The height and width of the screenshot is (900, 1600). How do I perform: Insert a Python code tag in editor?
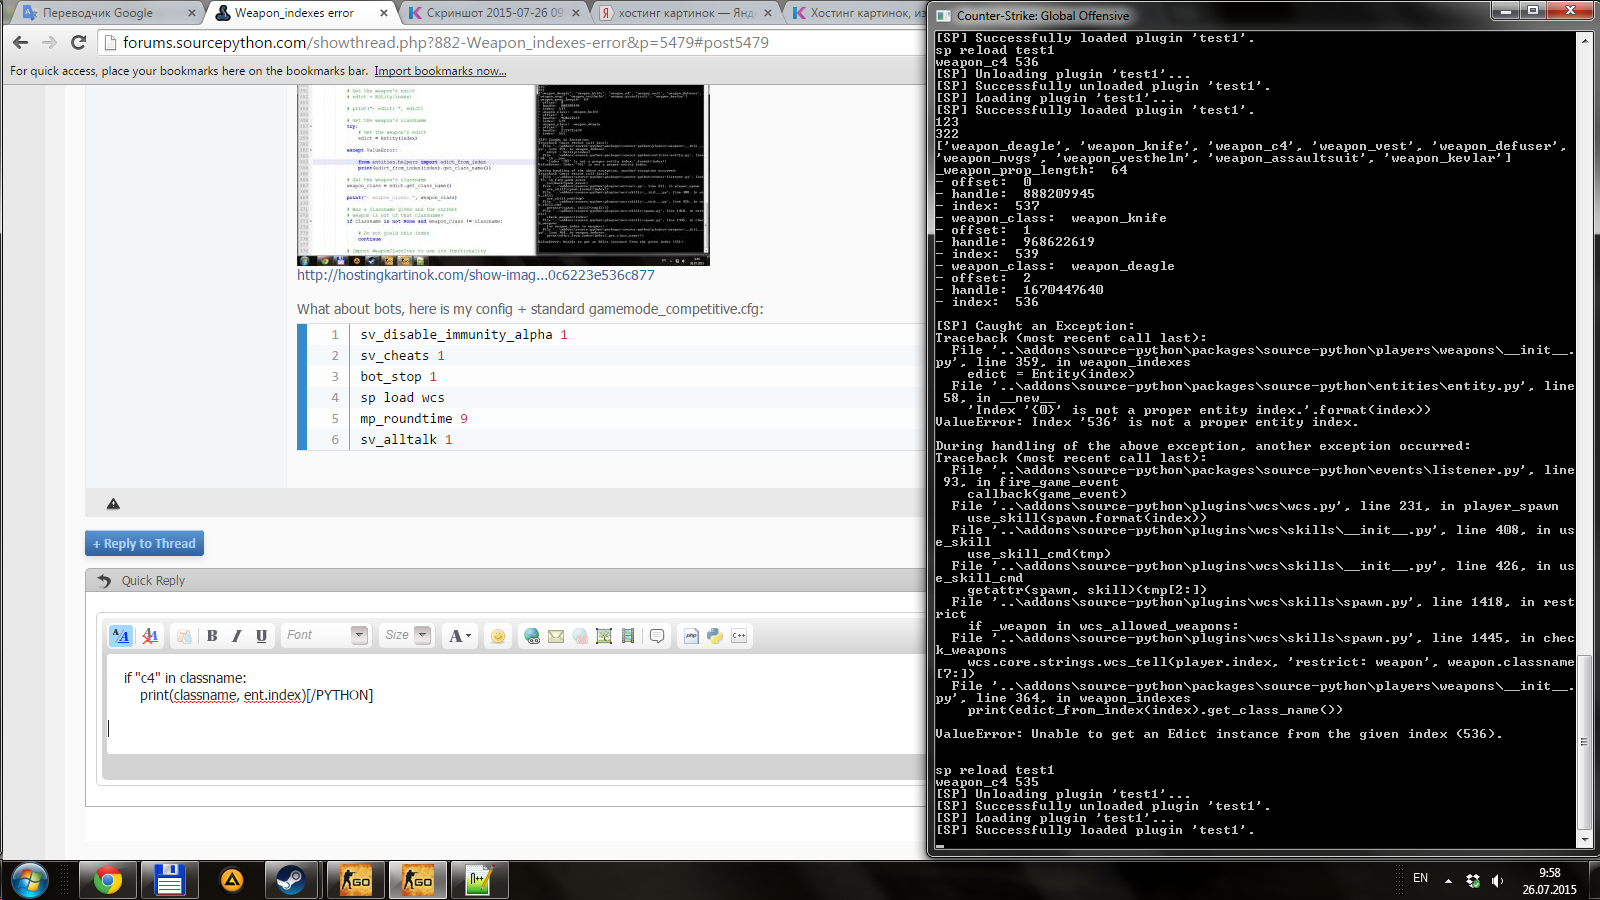[x=715, y=636]
